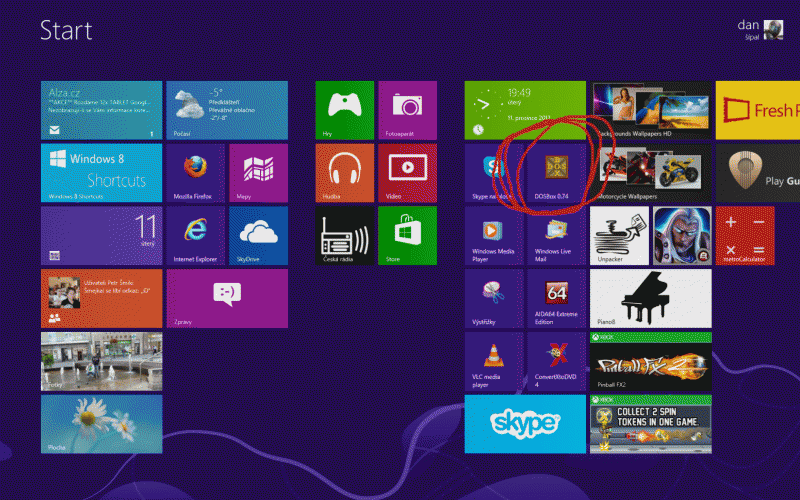Click the dan user account picture

tap(773, 30)
